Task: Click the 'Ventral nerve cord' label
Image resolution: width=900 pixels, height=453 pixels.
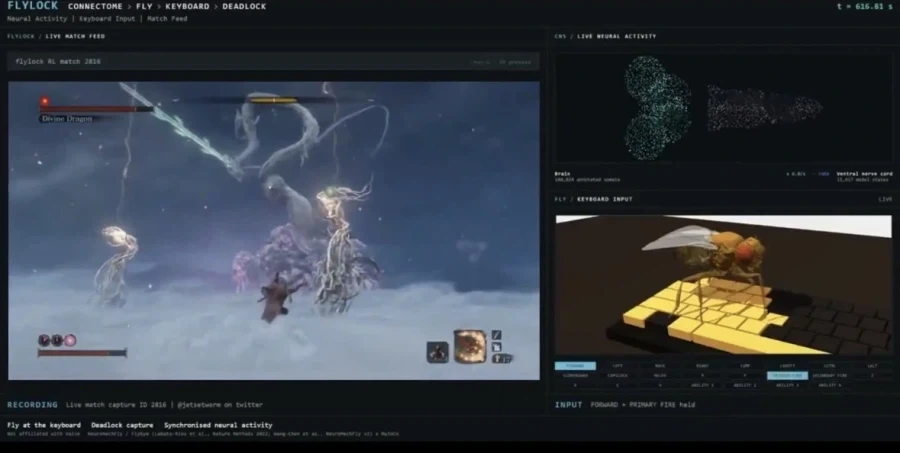Action: coord(864,173)
